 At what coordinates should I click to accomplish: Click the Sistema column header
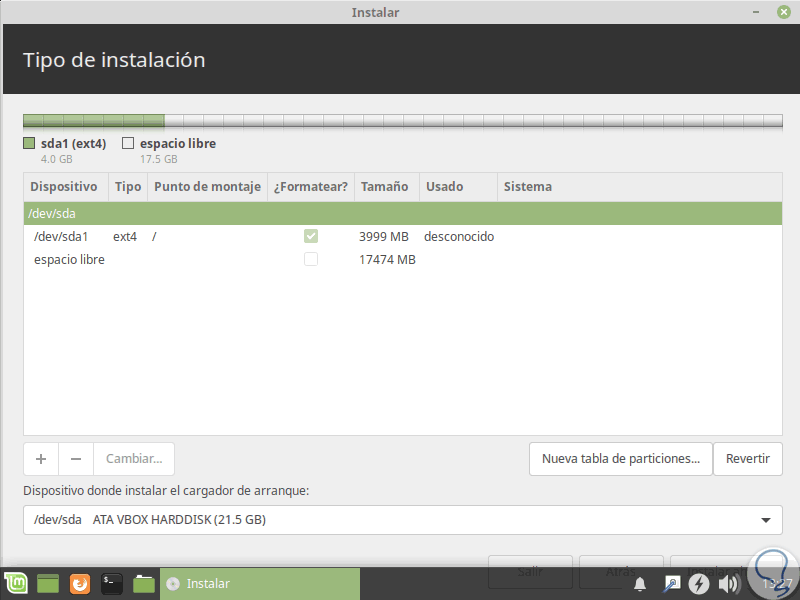tap(640, 187)
